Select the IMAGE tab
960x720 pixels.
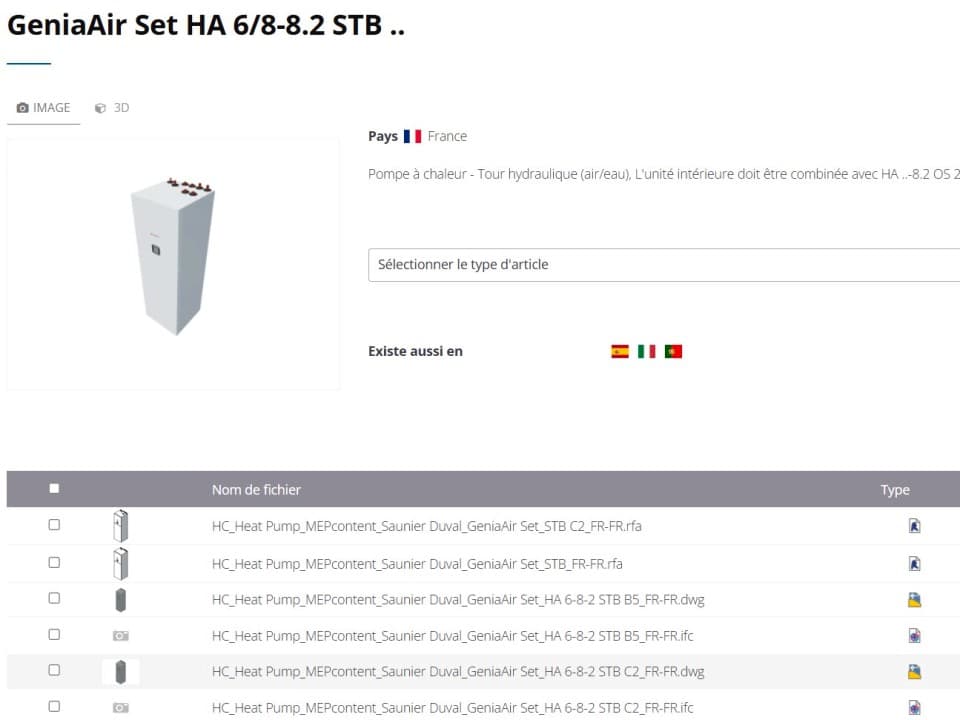pyautogui.click(x=44, y=107)
